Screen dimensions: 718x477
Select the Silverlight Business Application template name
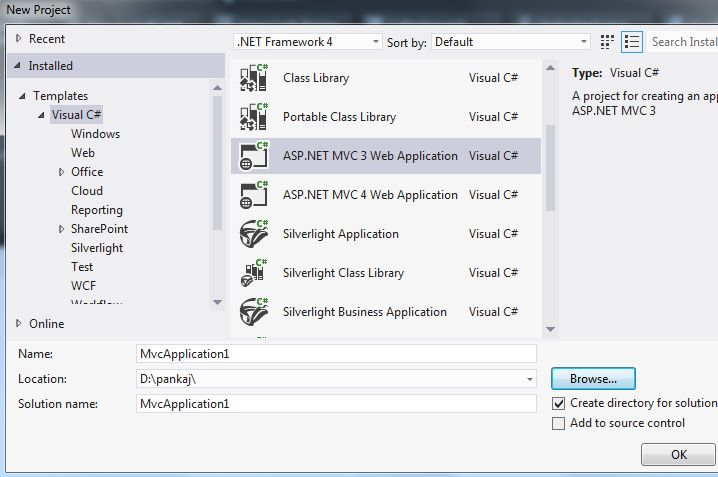364,312
